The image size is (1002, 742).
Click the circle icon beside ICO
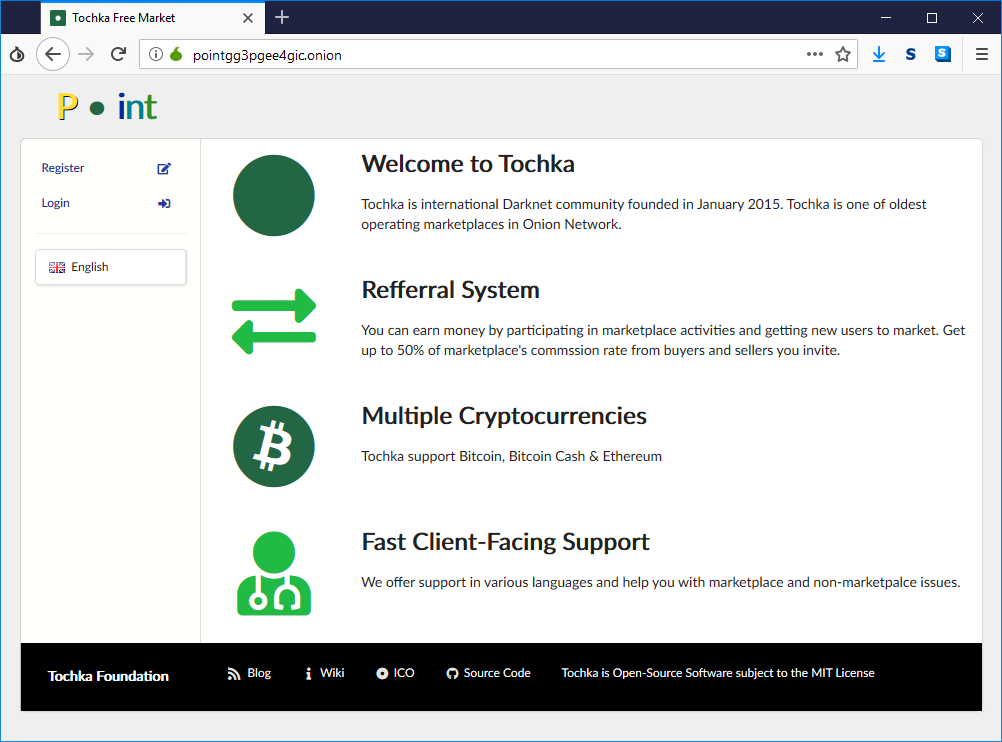pyautogui.click(x=382, y=674)
